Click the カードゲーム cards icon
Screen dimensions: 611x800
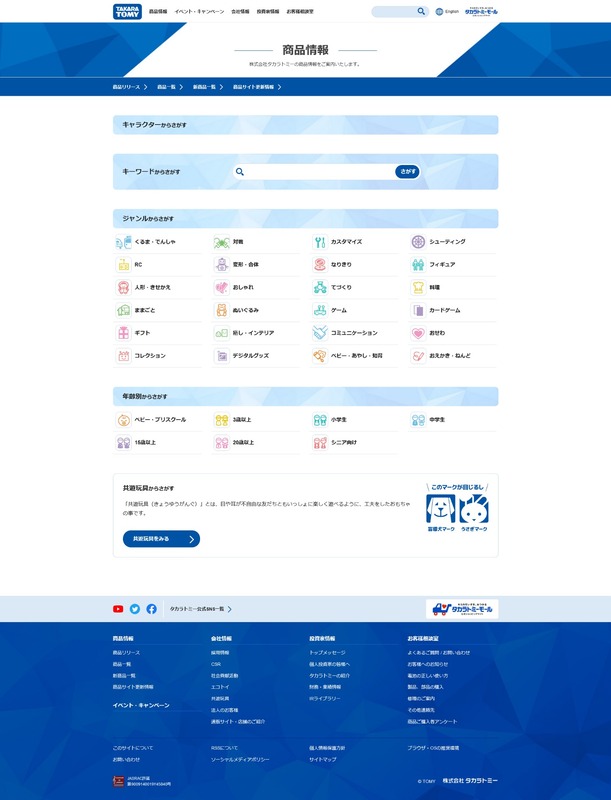point(418,310)
